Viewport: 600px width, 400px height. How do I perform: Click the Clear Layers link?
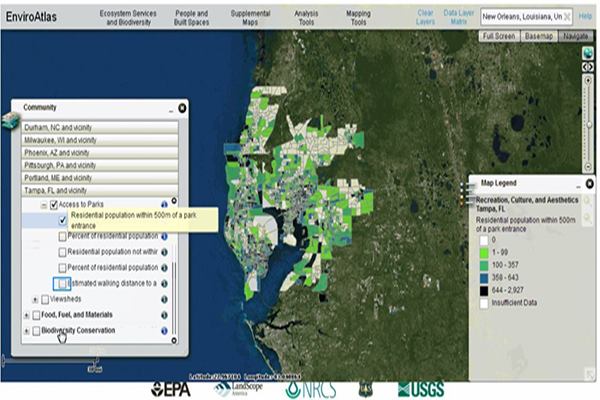pos(428,17)
